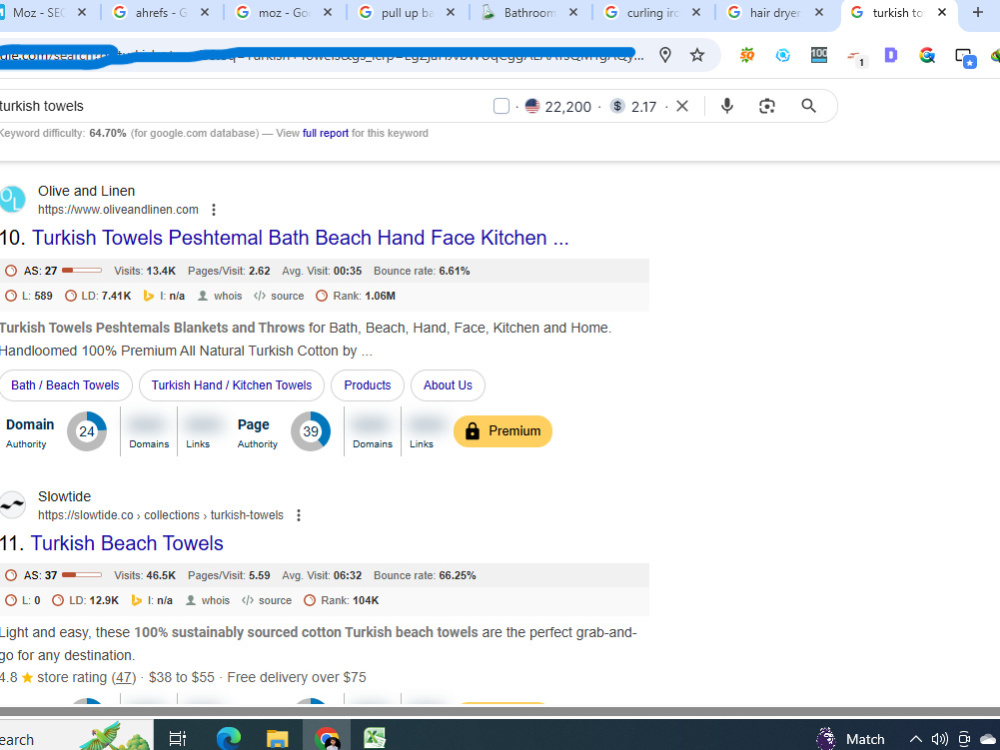This screenshot has height=750, width=1000.
Task: Open more options for Slowtide result
Action: point(298,515)
